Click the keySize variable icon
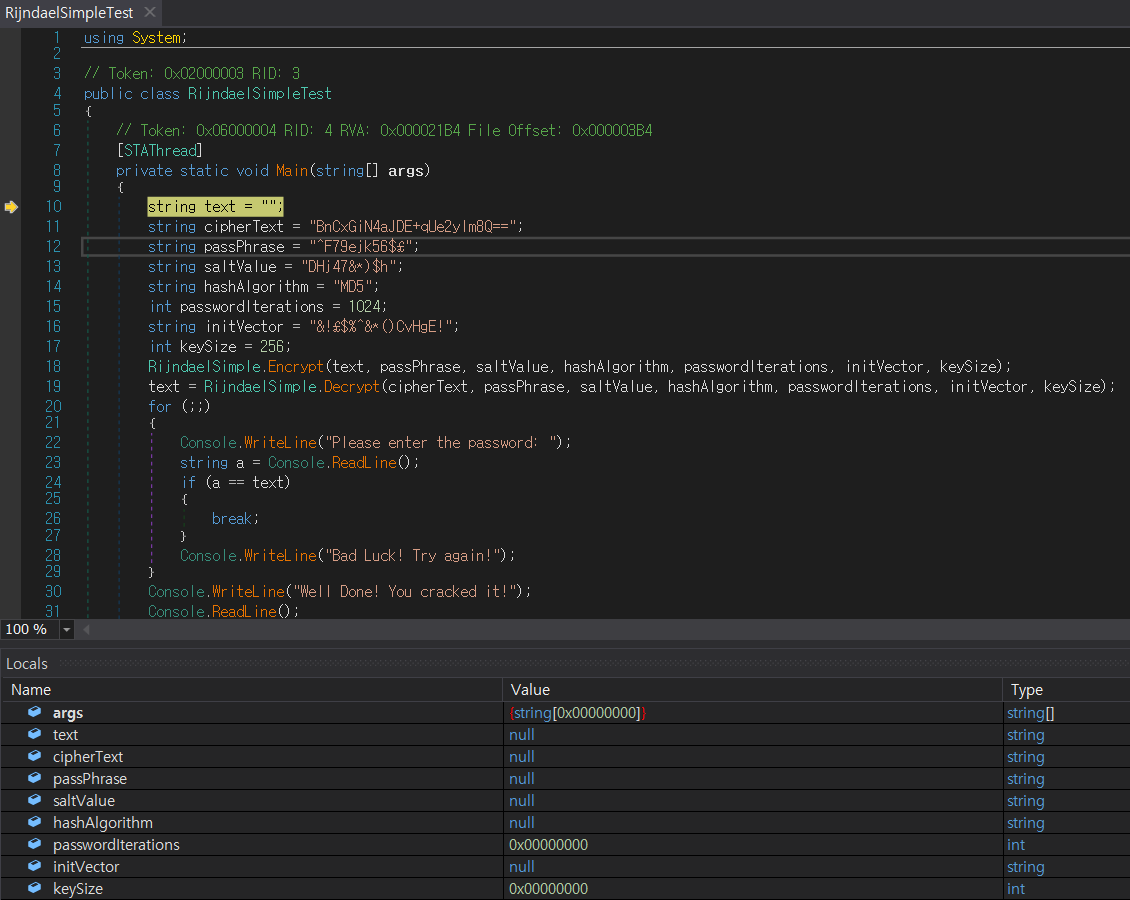 pos(35,888)
